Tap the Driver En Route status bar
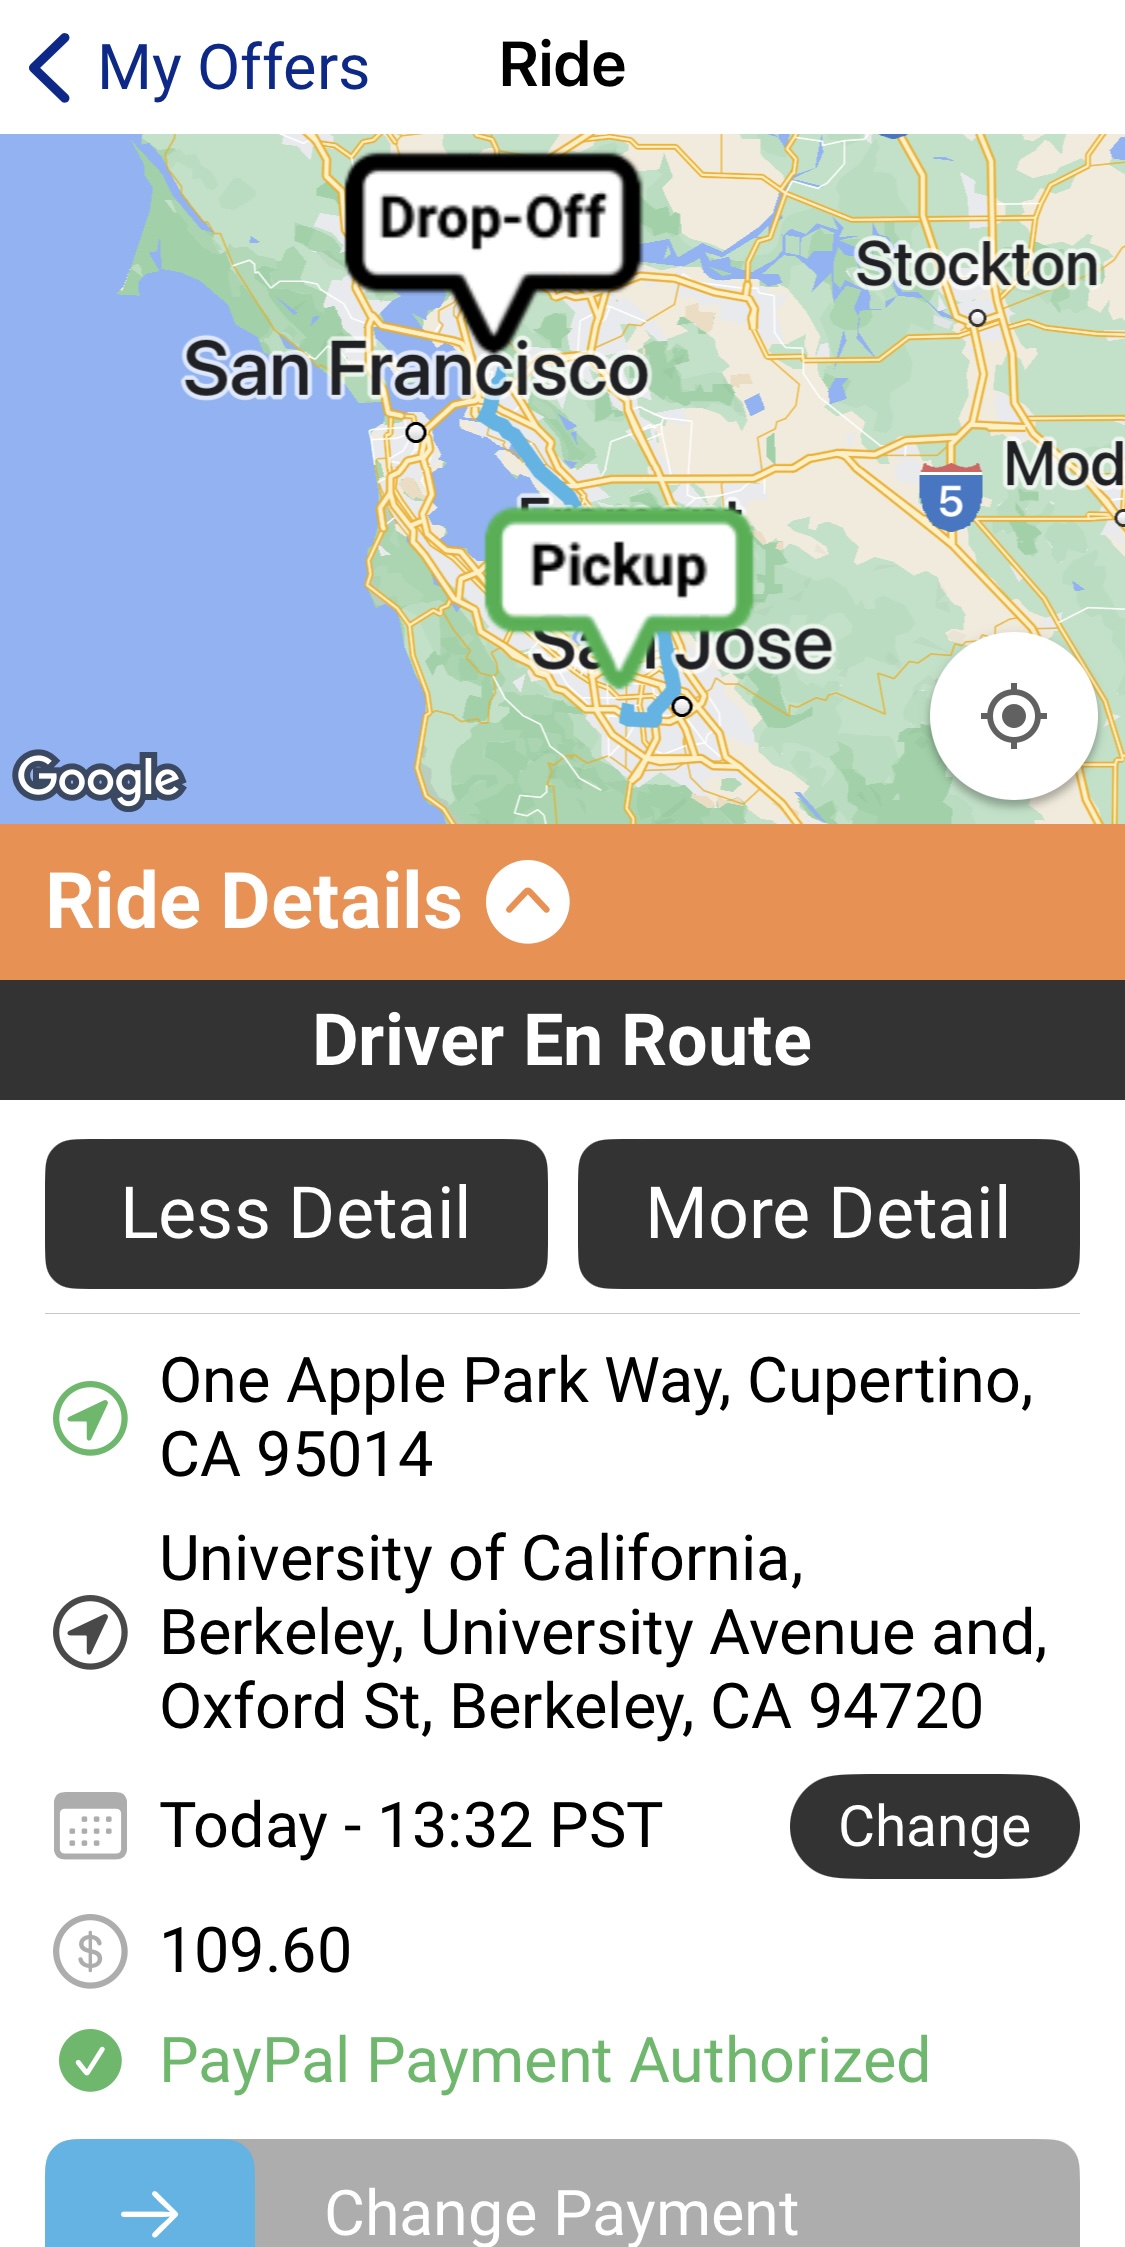The image size is (1125, 2247). (562, 1040)
